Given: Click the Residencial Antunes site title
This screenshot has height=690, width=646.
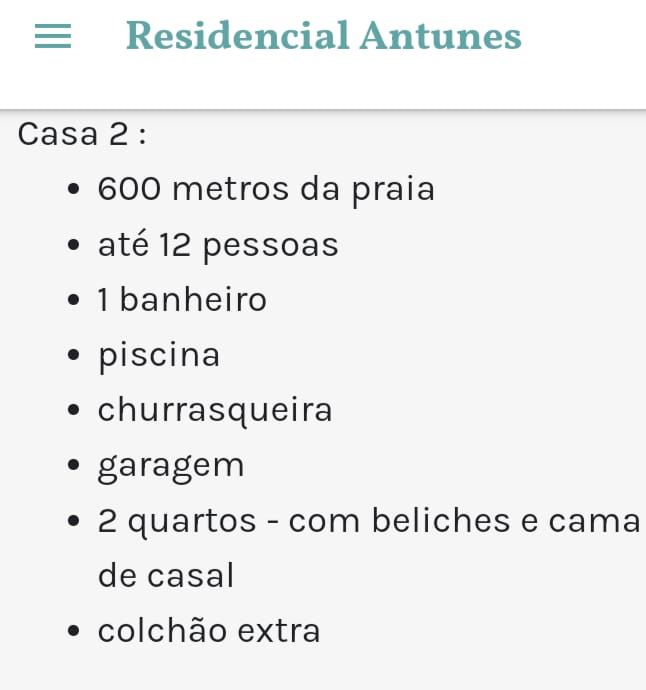Looking at the screenshot, I should [x=323, y=37].
